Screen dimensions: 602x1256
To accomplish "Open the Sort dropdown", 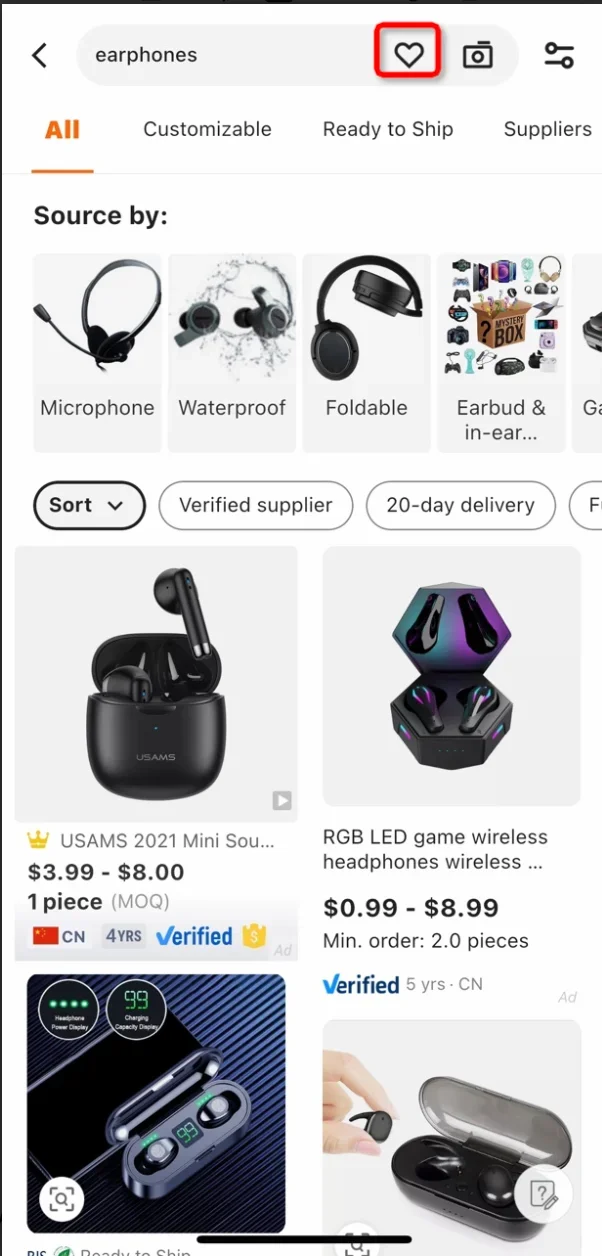I will point(89,505).
